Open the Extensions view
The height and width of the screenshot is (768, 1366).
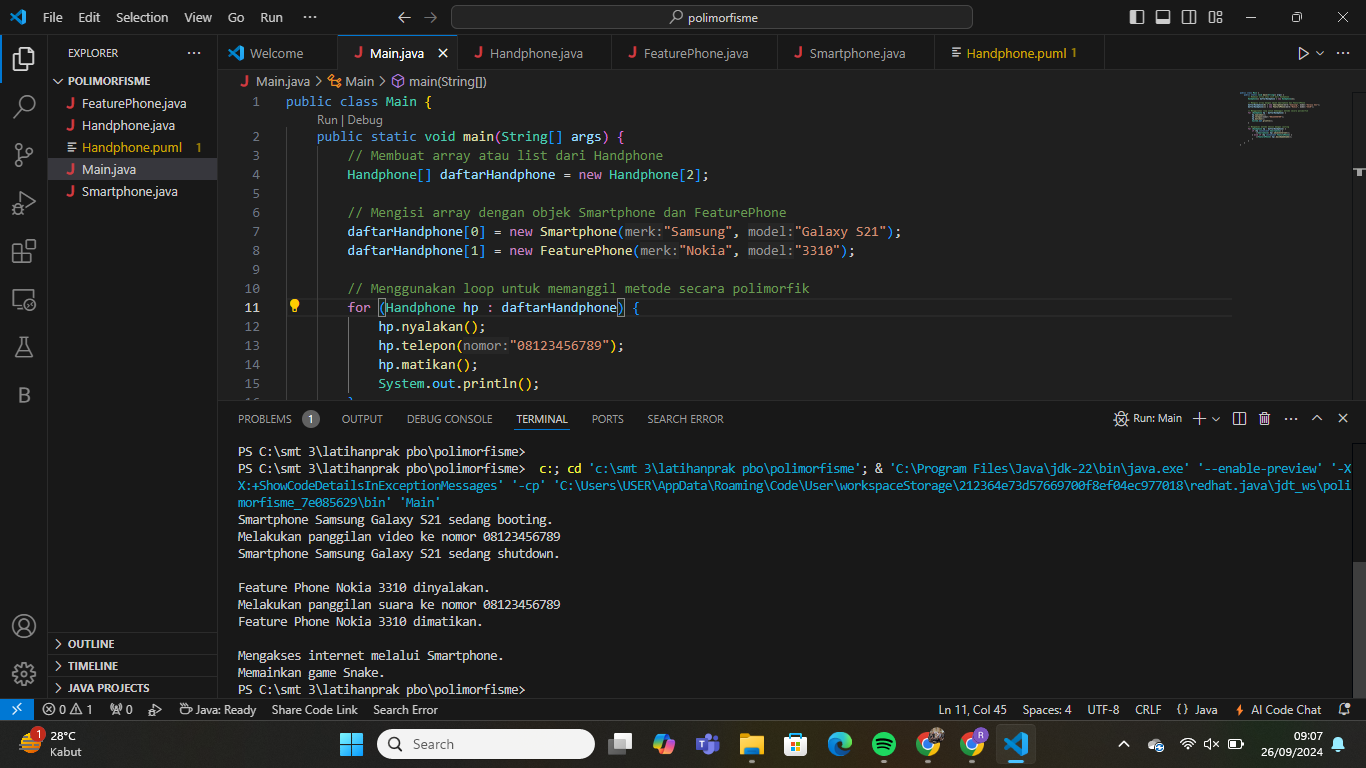[x=24, y=251]
